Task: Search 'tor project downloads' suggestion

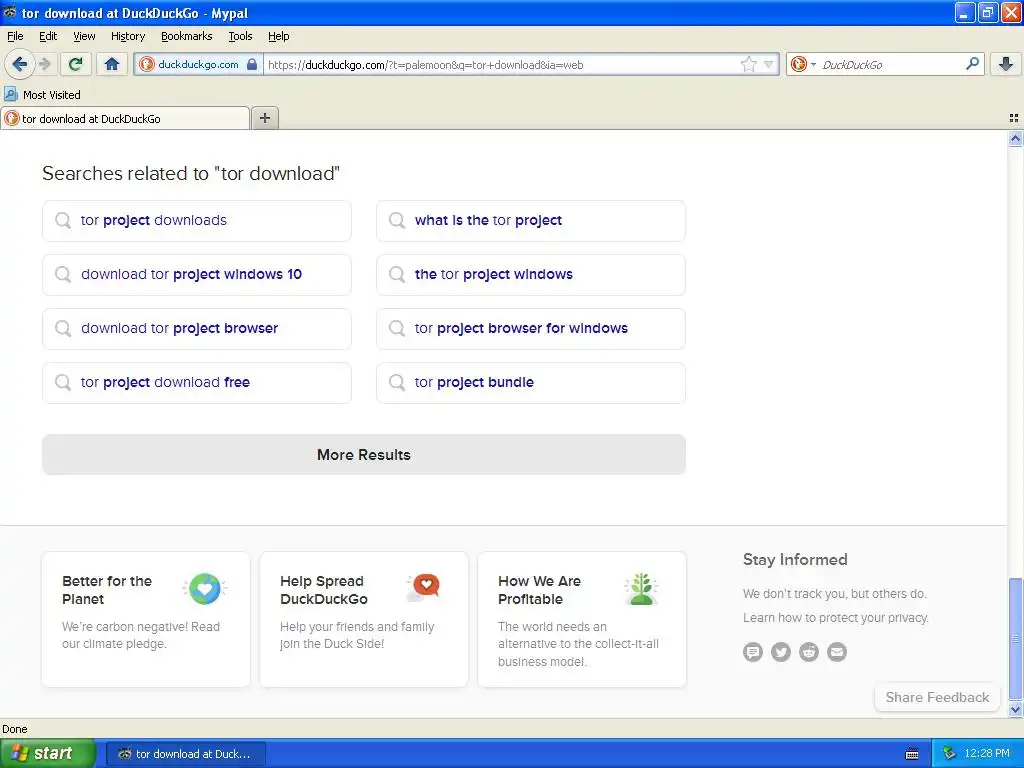Action: tap(197, 221)
